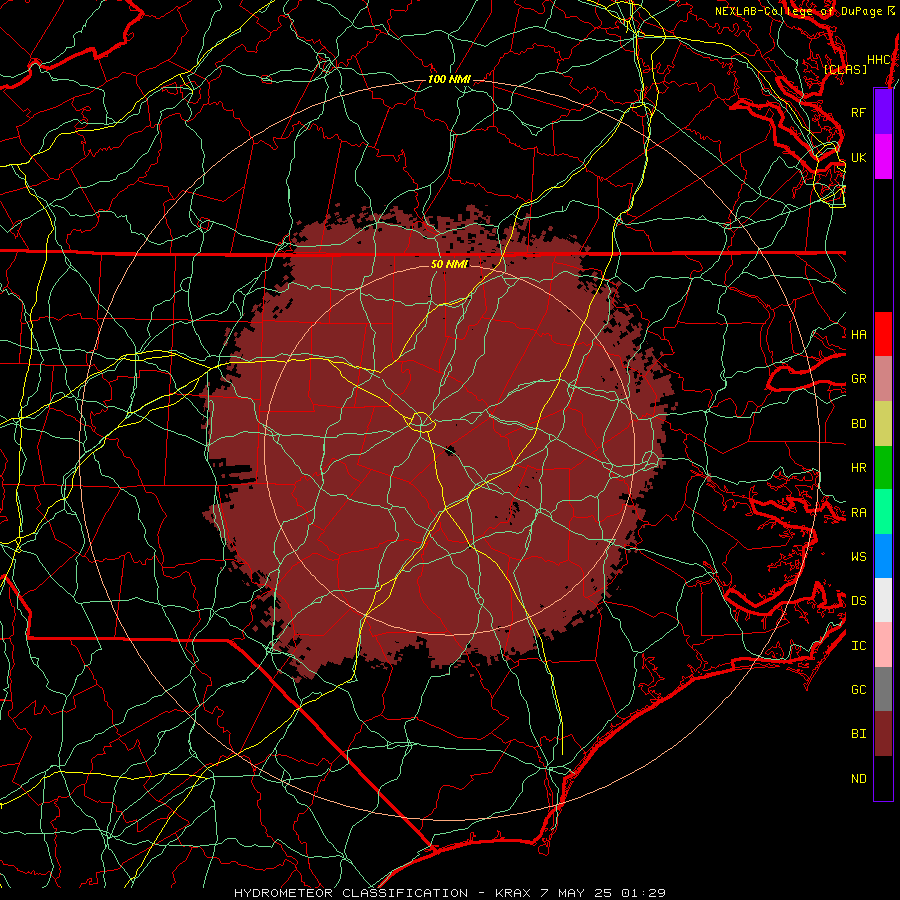Click the purple RF legend color swatch
The image size is (900, 900).
click(883, 112)
